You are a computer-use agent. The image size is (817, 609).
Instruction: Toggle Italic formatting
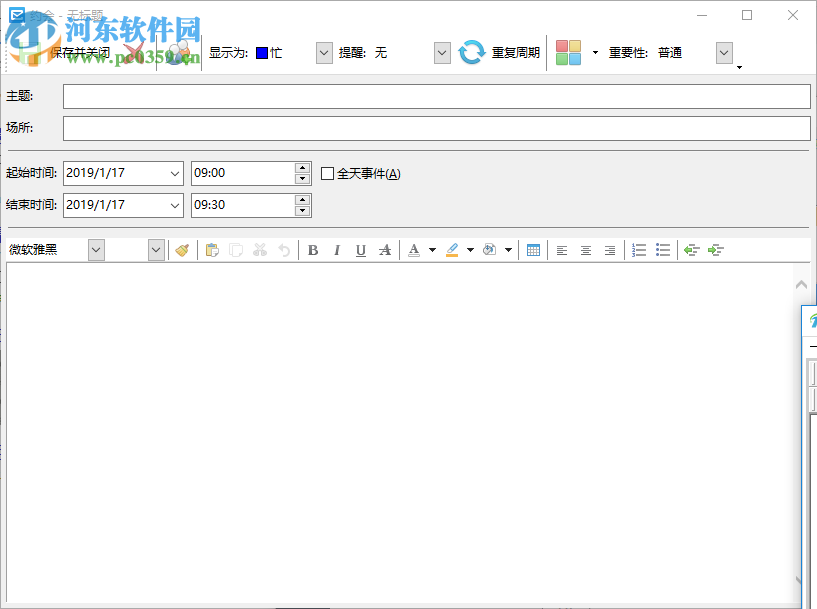337,250
